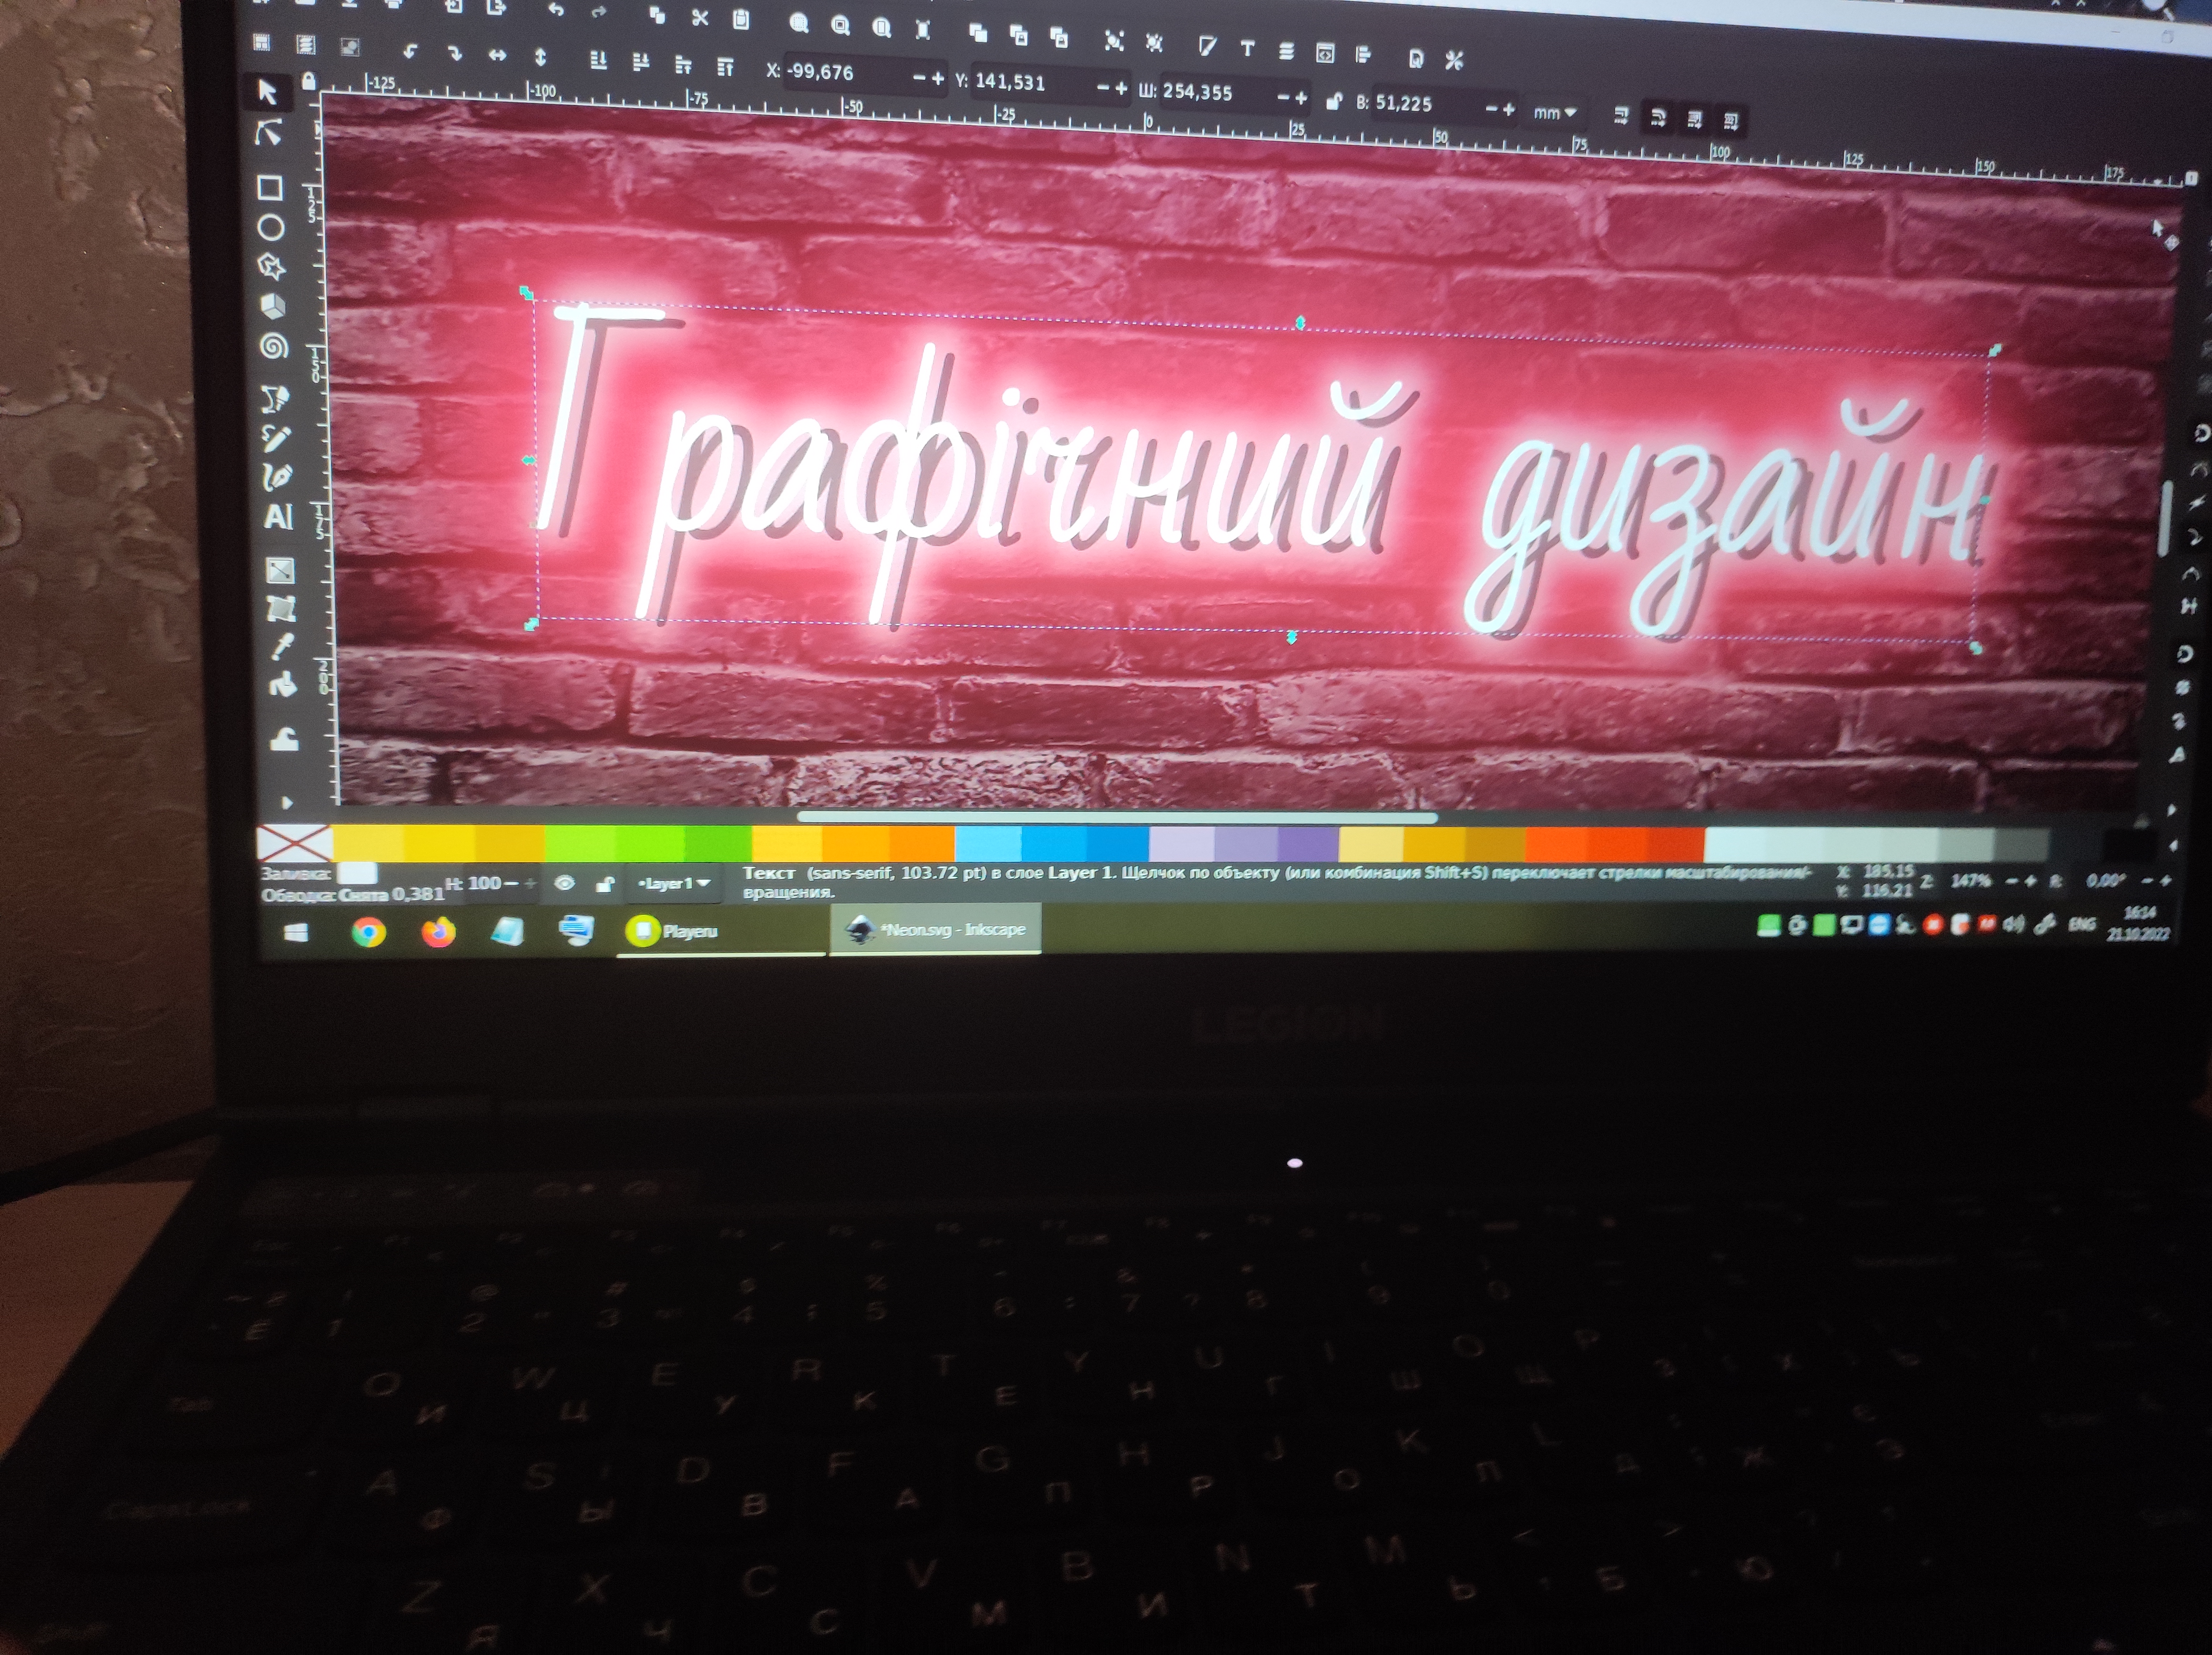
Task: Flip selection vertically
Action: (540, 57)
